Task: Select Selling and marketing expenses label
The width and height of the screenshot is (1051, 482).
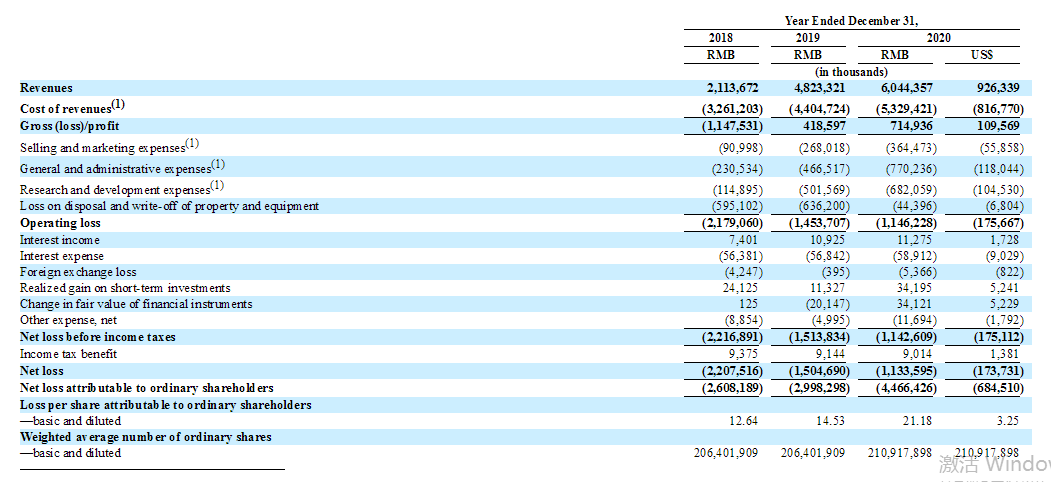Action: point(109,146)
